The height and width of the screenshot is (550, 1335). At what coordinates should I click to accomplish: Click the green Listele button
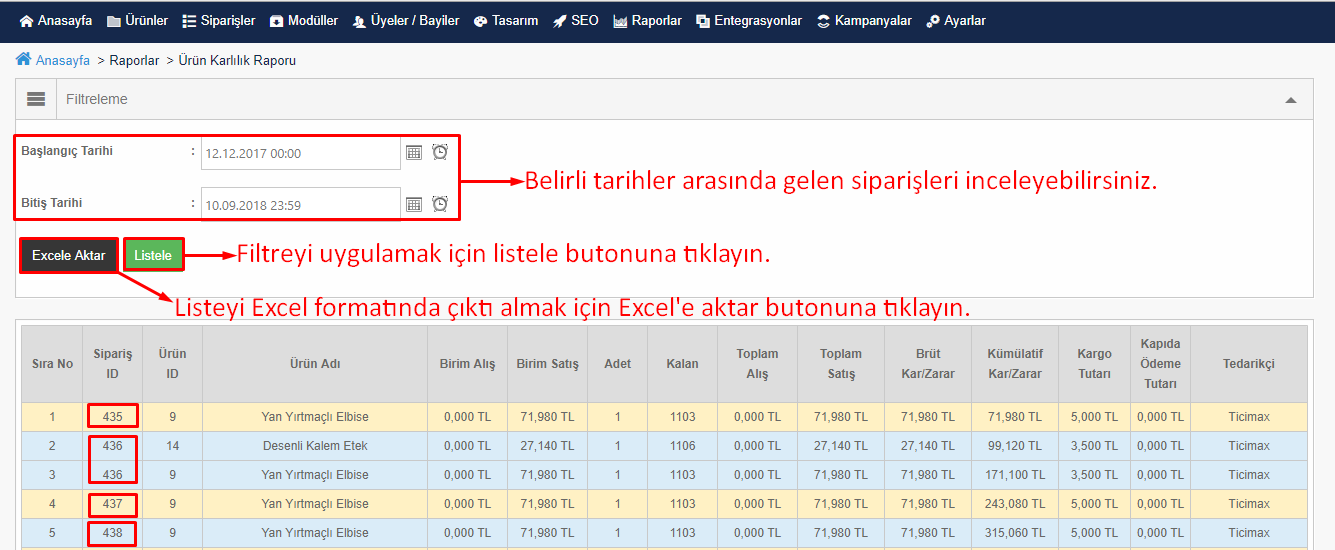pyautogui.click(x=153, y=255)
